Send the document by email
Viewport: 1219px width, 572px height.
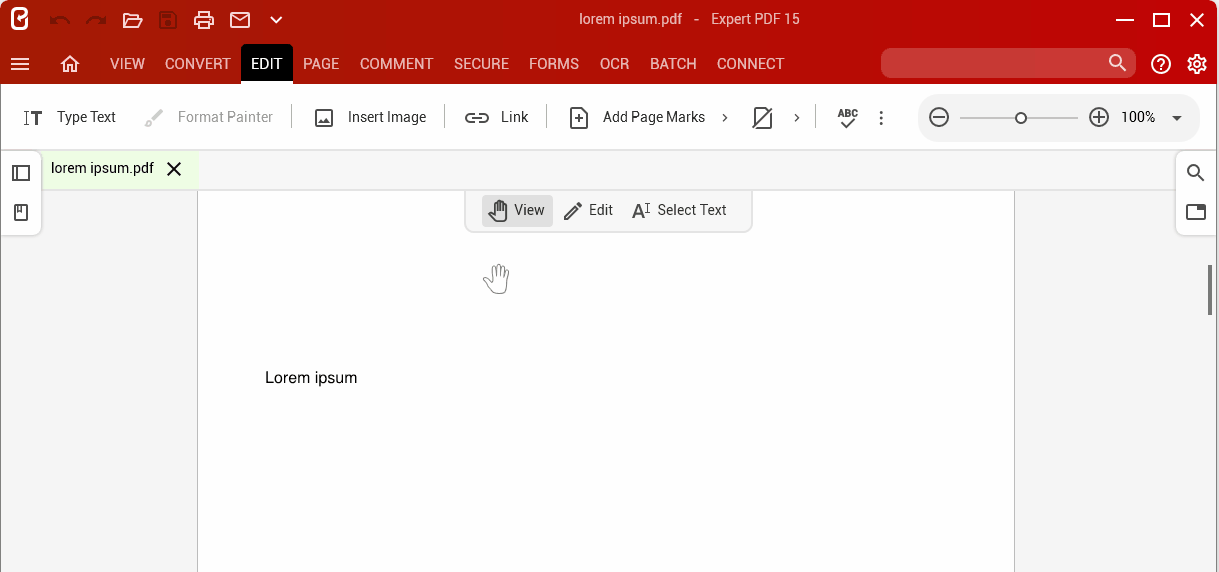pos(240,20)
